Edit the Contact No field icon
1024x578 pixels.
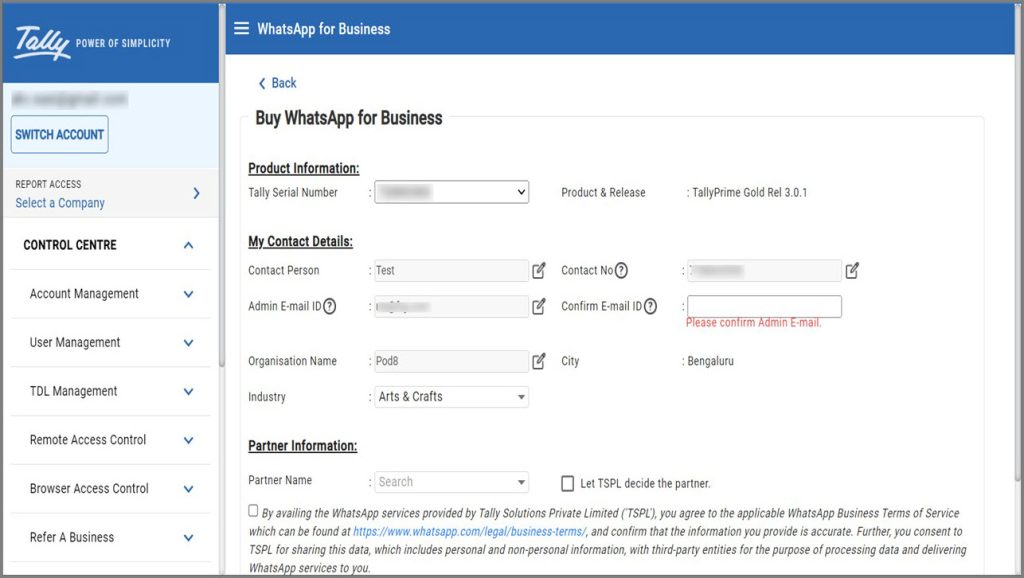point(852,270)
